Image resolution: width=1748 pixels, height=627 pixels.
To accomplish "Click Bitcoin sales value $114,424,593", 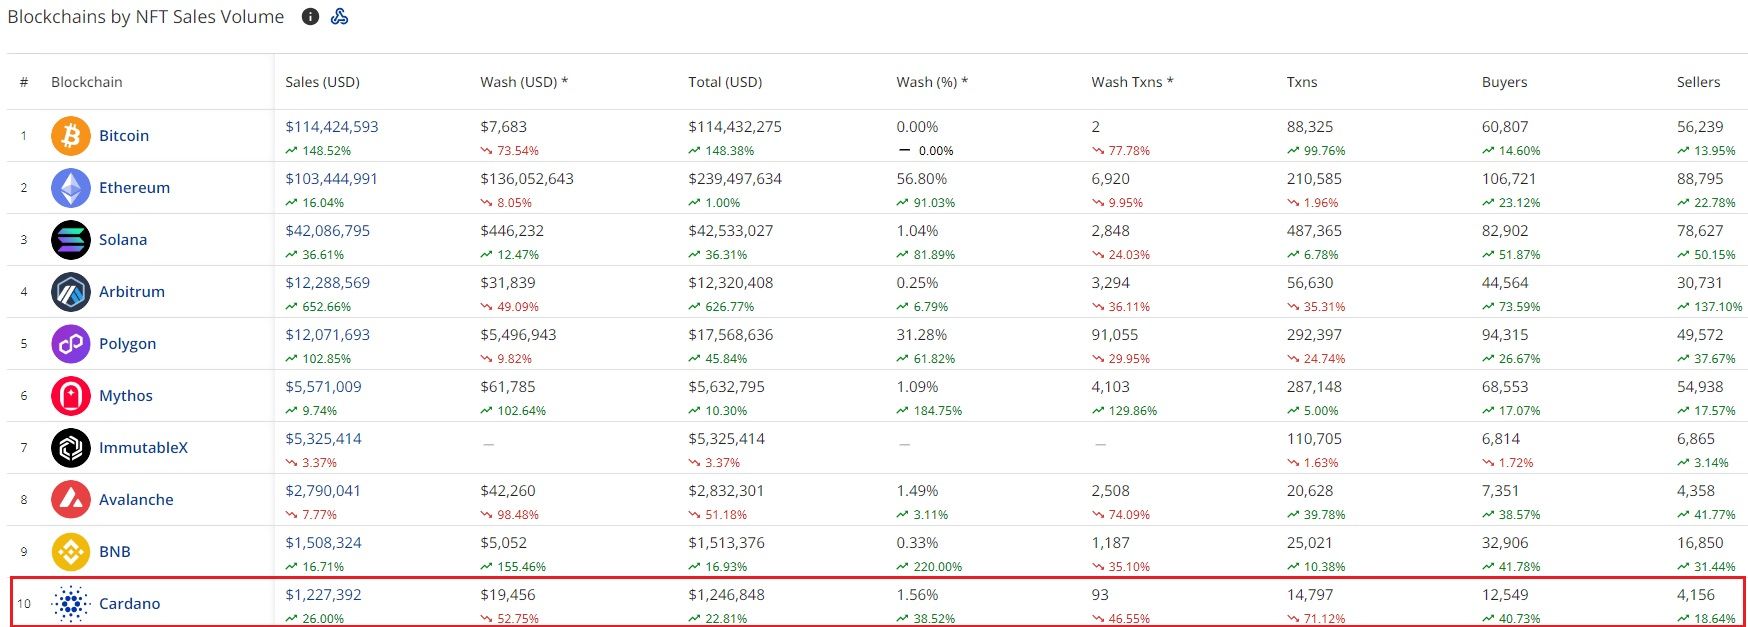I will coord(332,127).
